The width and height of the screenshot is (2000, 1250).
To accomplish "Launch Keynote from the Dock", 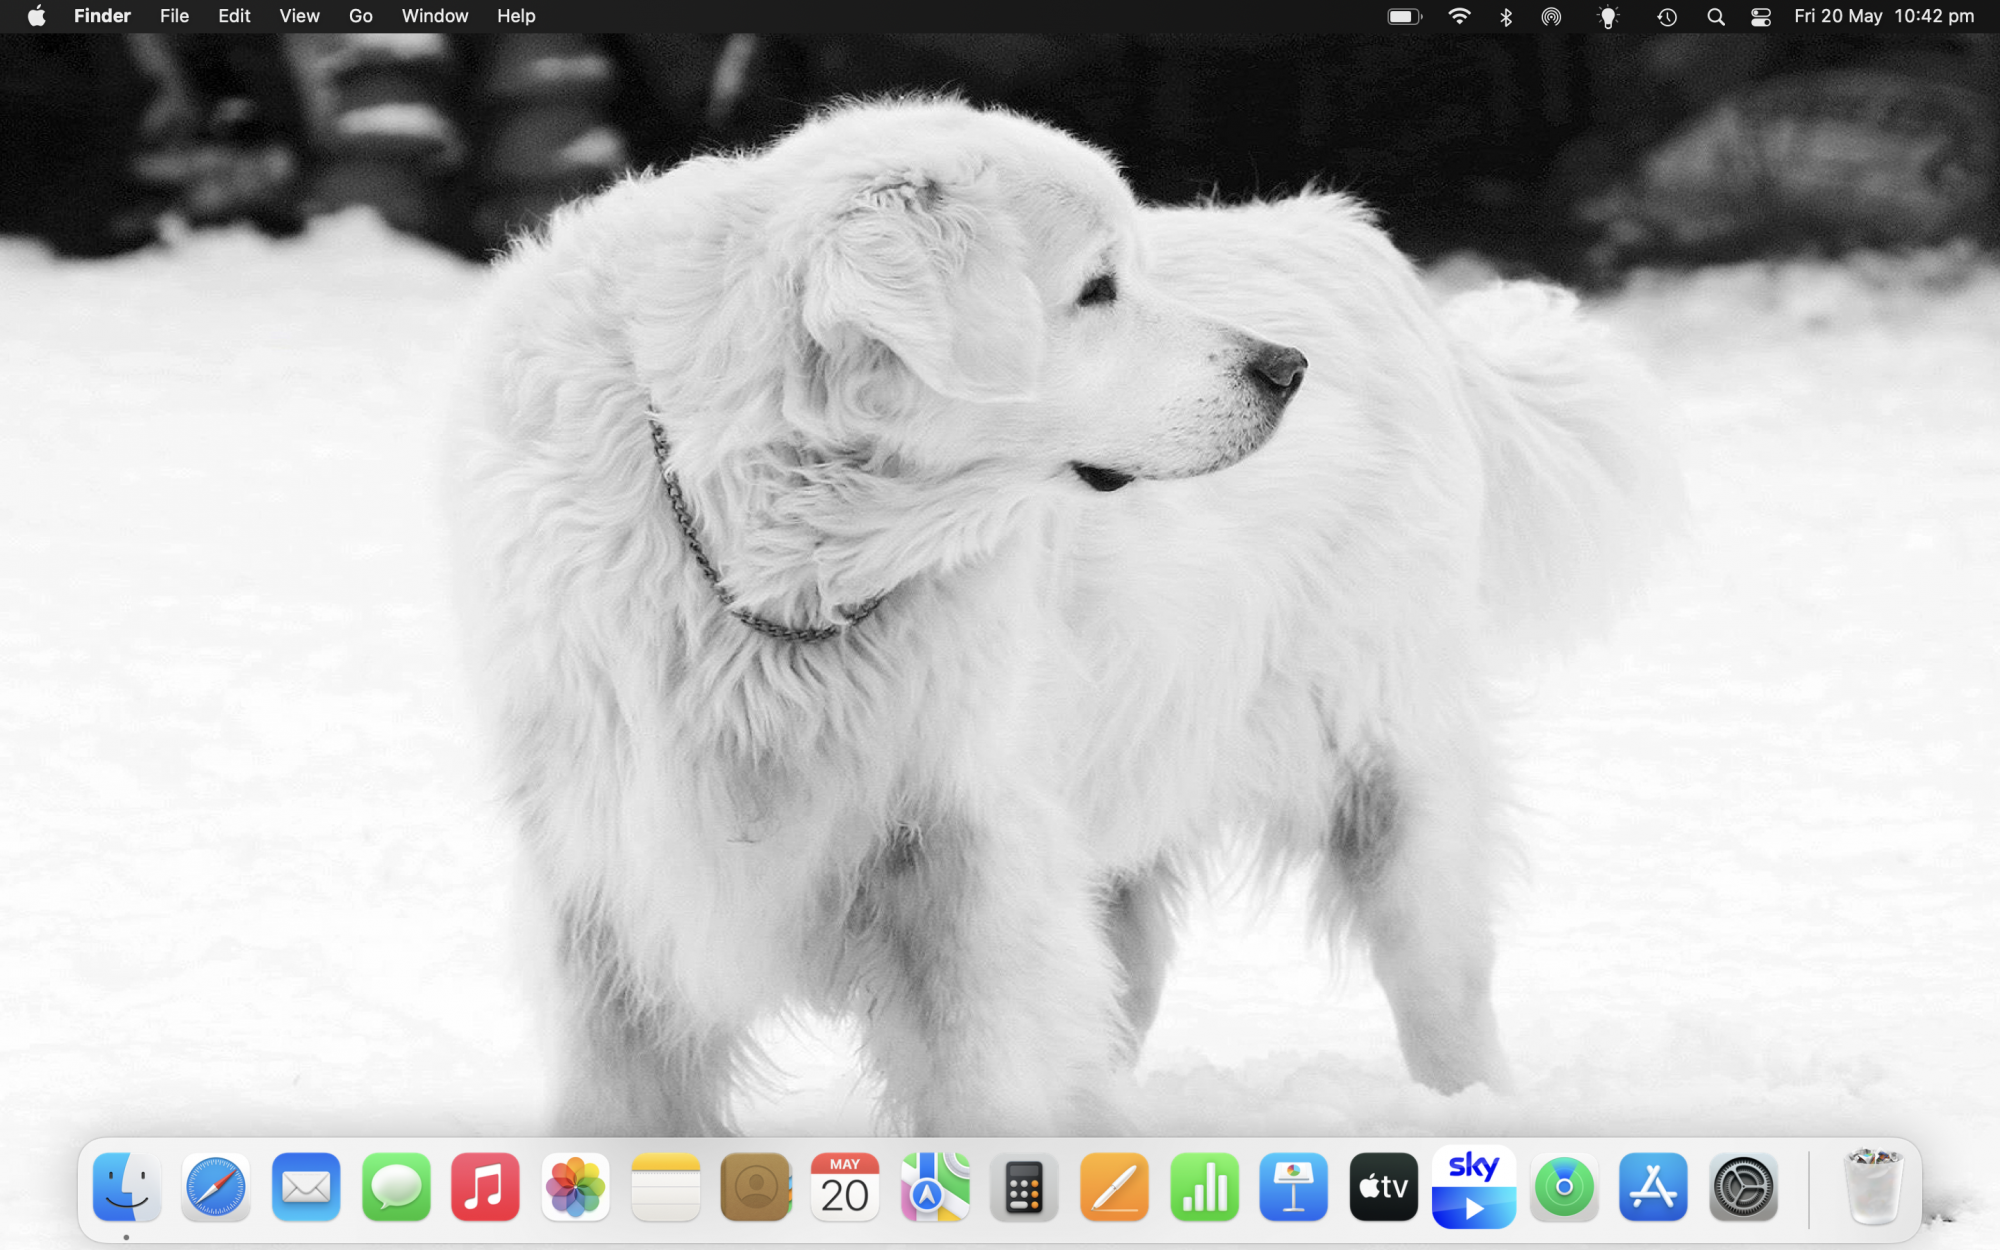I will 1293,1187.
